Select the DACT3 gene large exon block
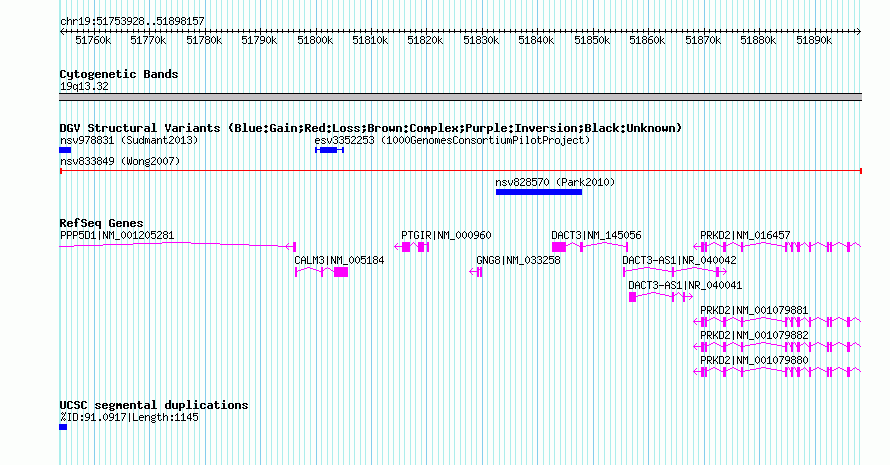This screenshot has height=465, width=890. tap(559, 247)
